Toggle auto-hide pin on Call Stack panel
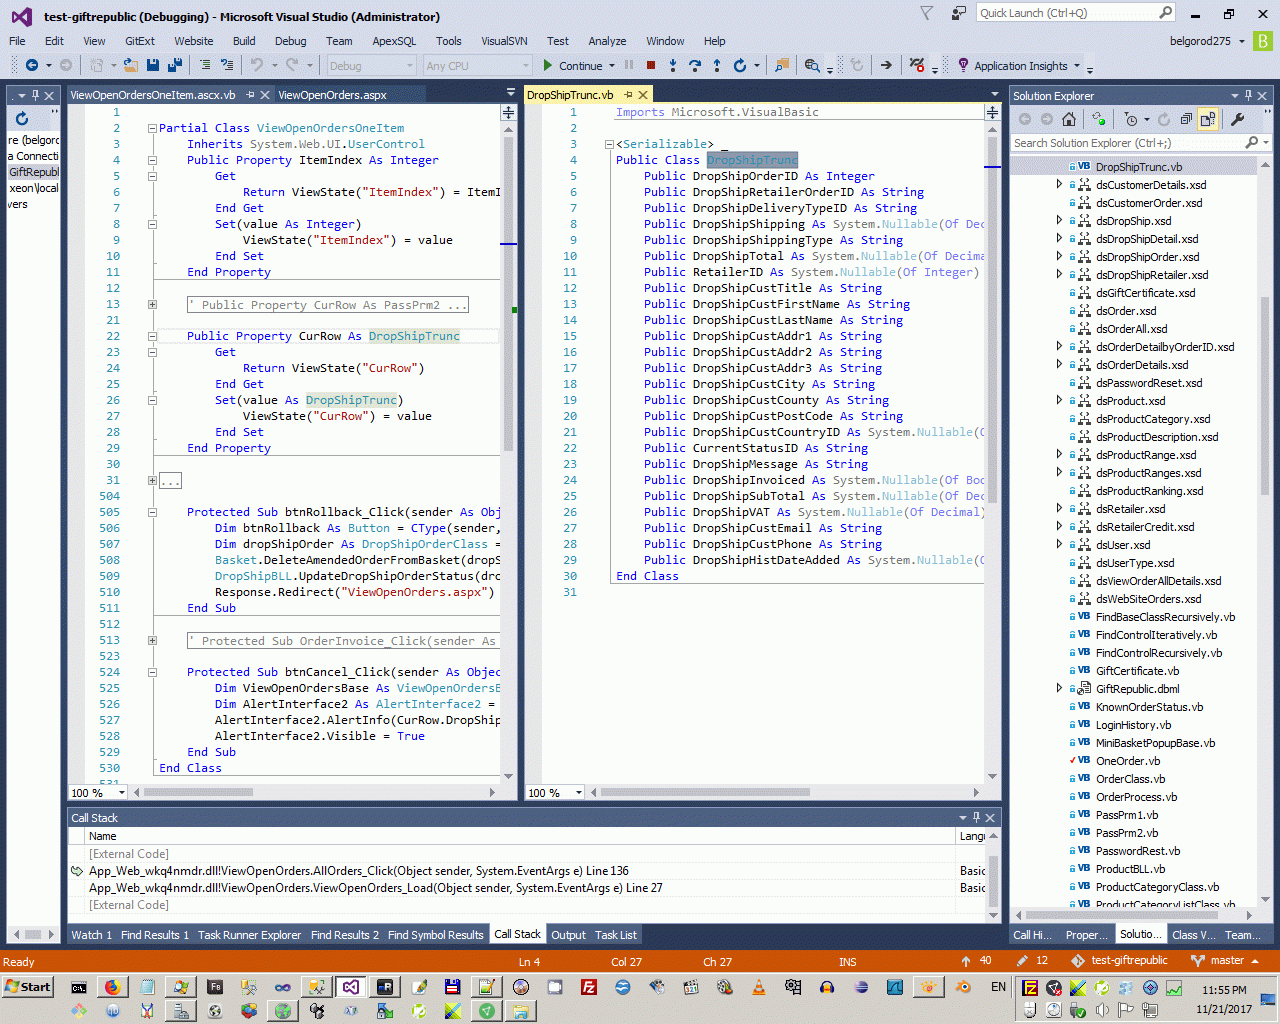 click(x=976, y=818)
